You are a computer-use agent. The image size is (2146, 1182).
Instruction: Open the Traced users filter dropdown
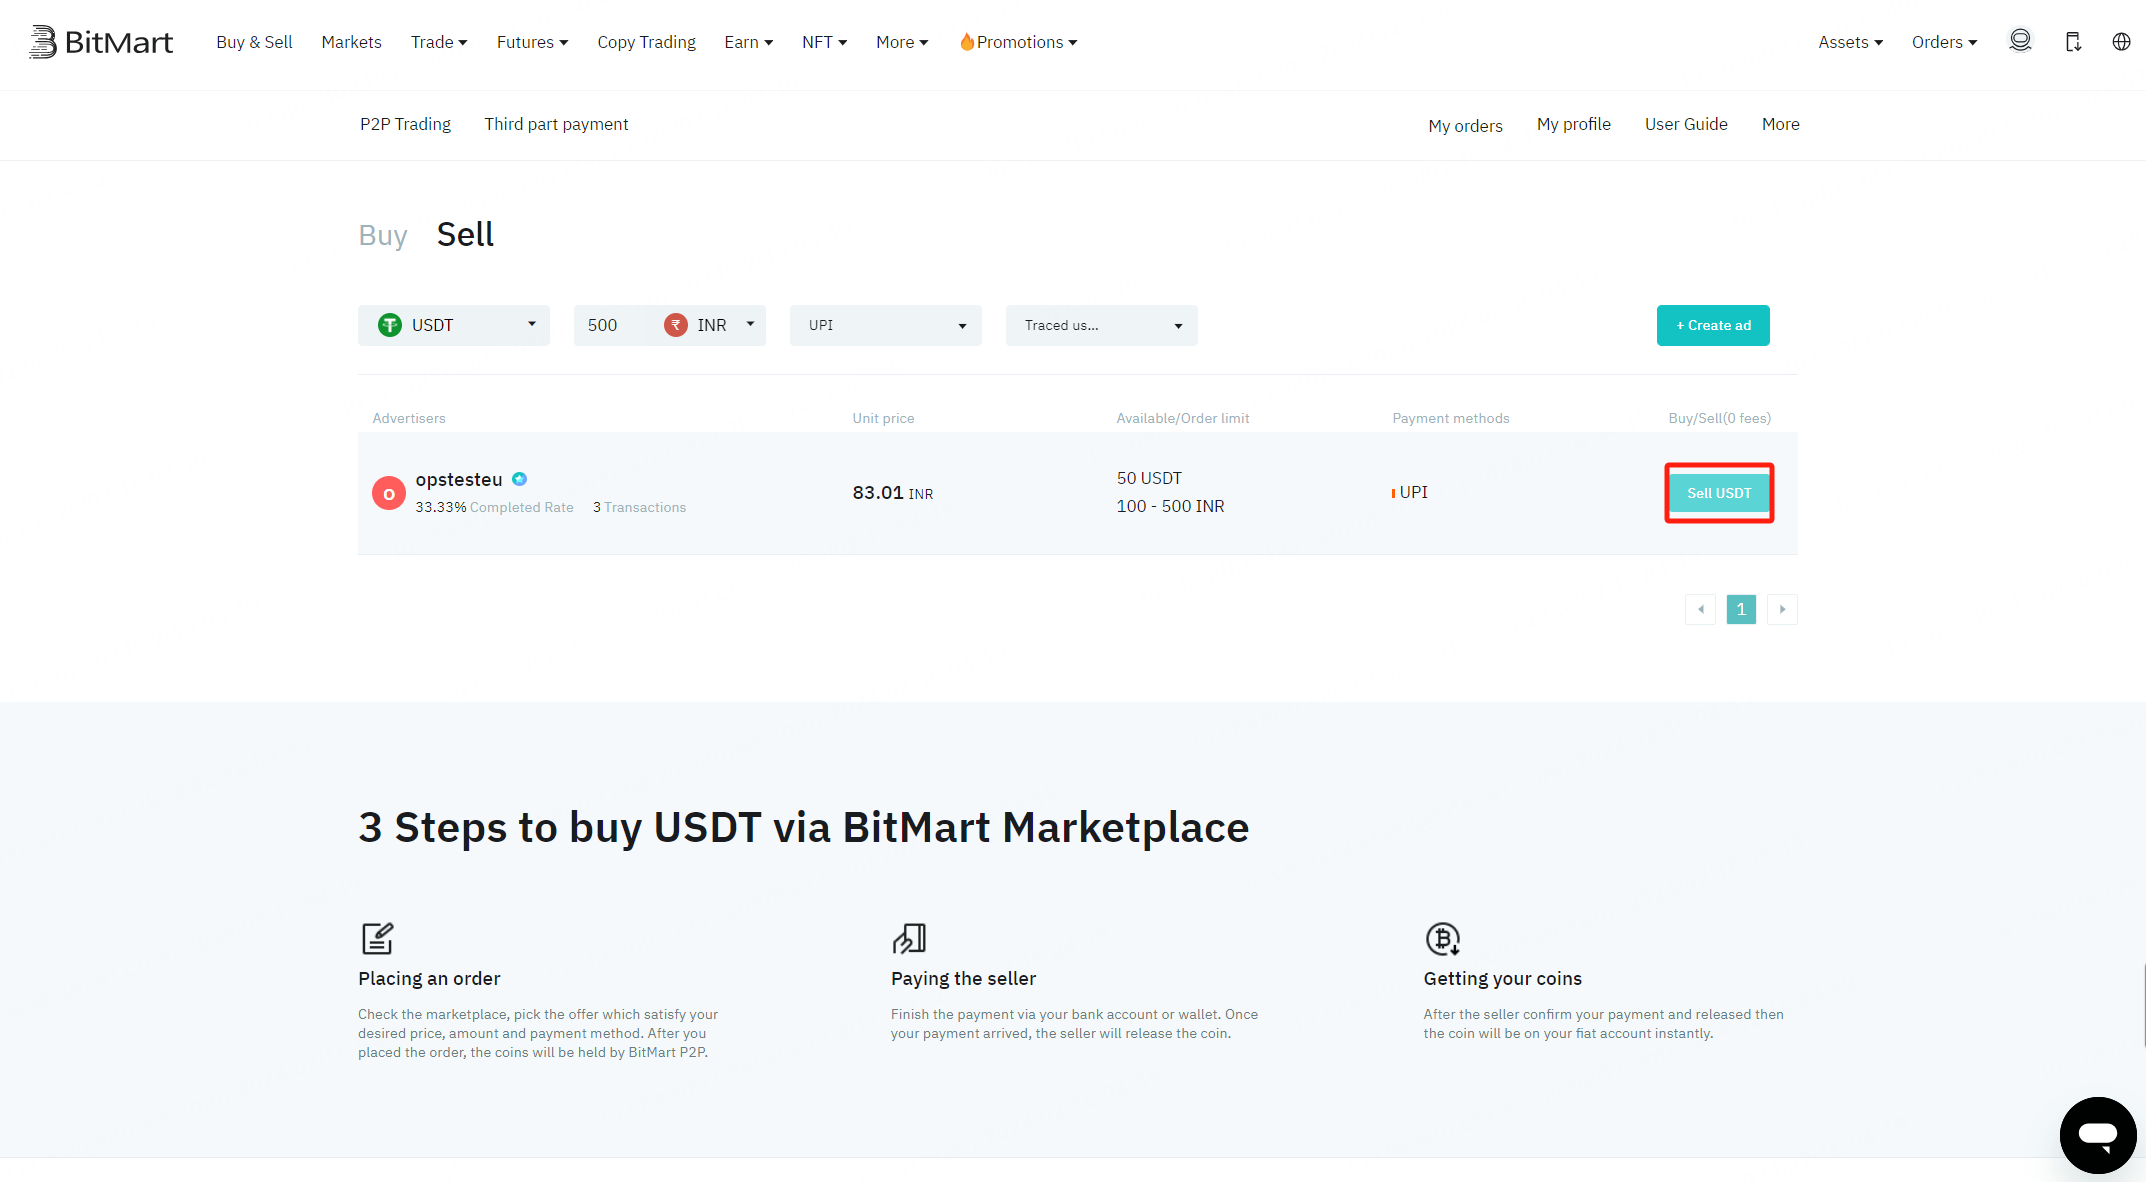click(x=1102, y=325)
